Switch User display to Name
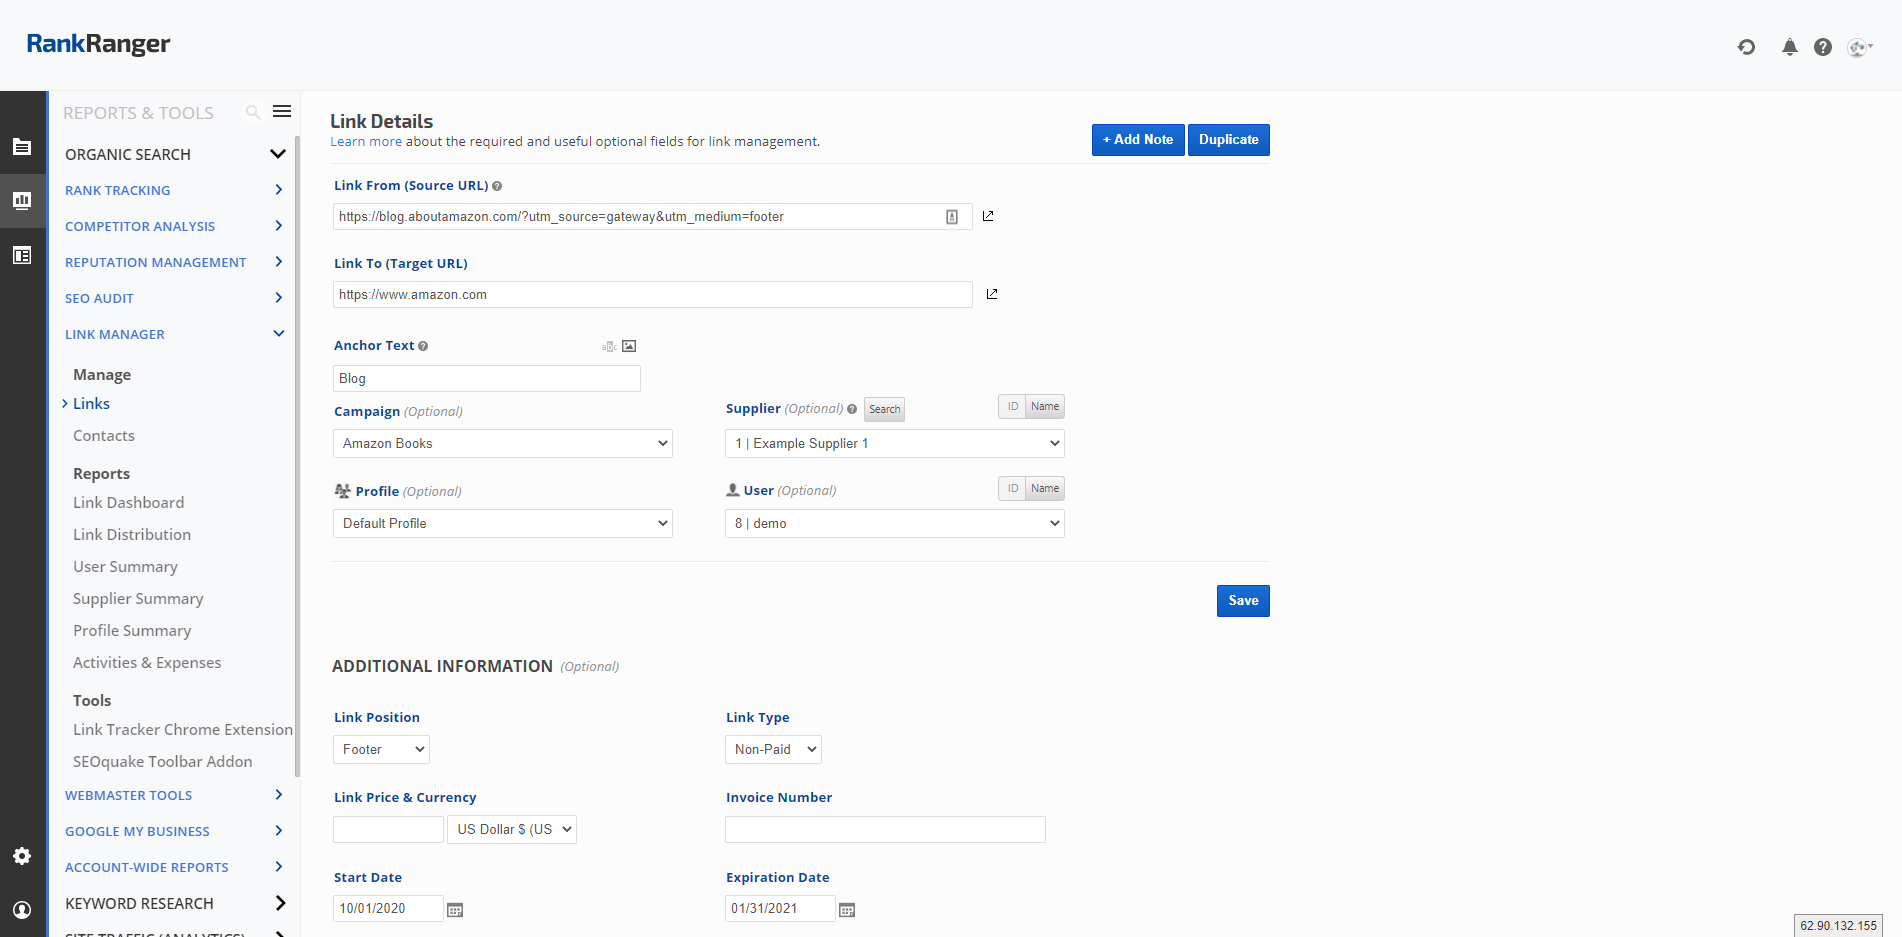1902x937 pixels. pos(1045,489)
